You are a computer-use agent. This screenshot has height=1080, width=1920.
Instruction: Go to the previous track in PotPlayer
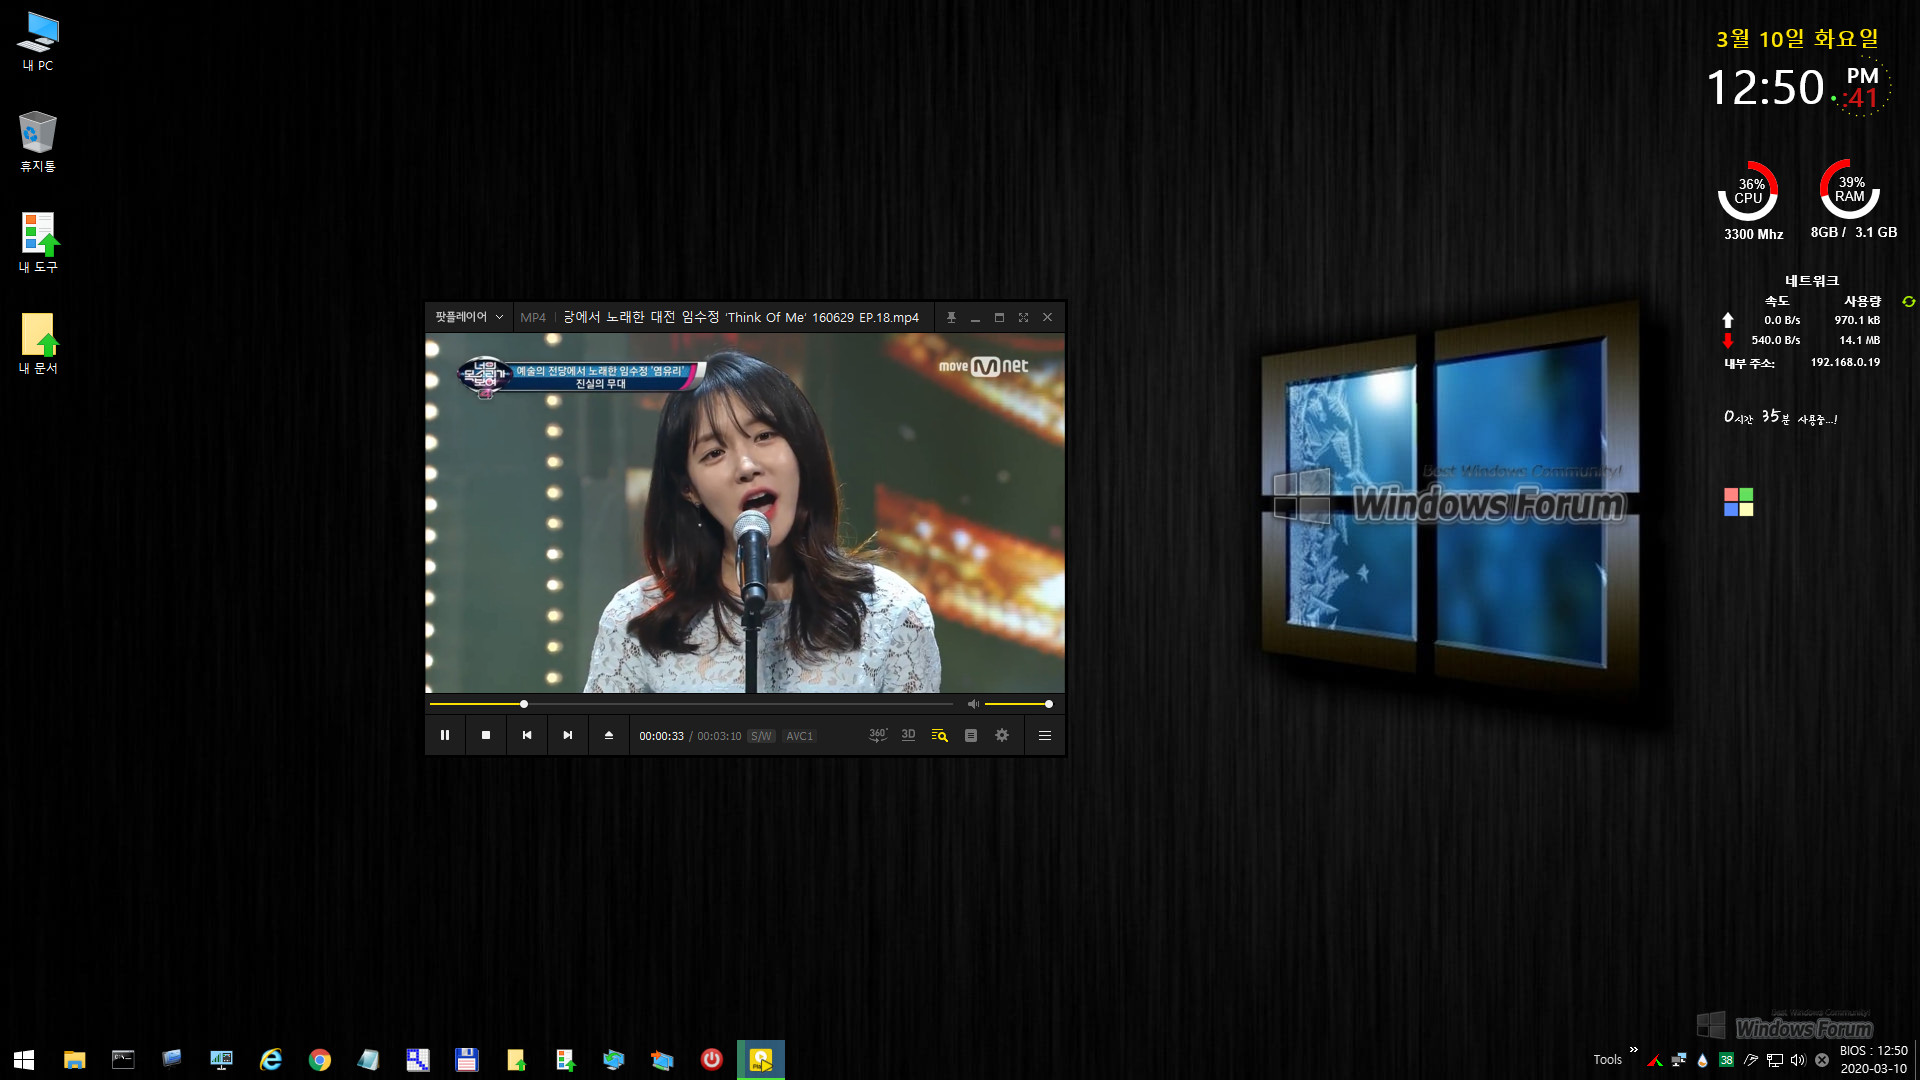tap(527, 735)
